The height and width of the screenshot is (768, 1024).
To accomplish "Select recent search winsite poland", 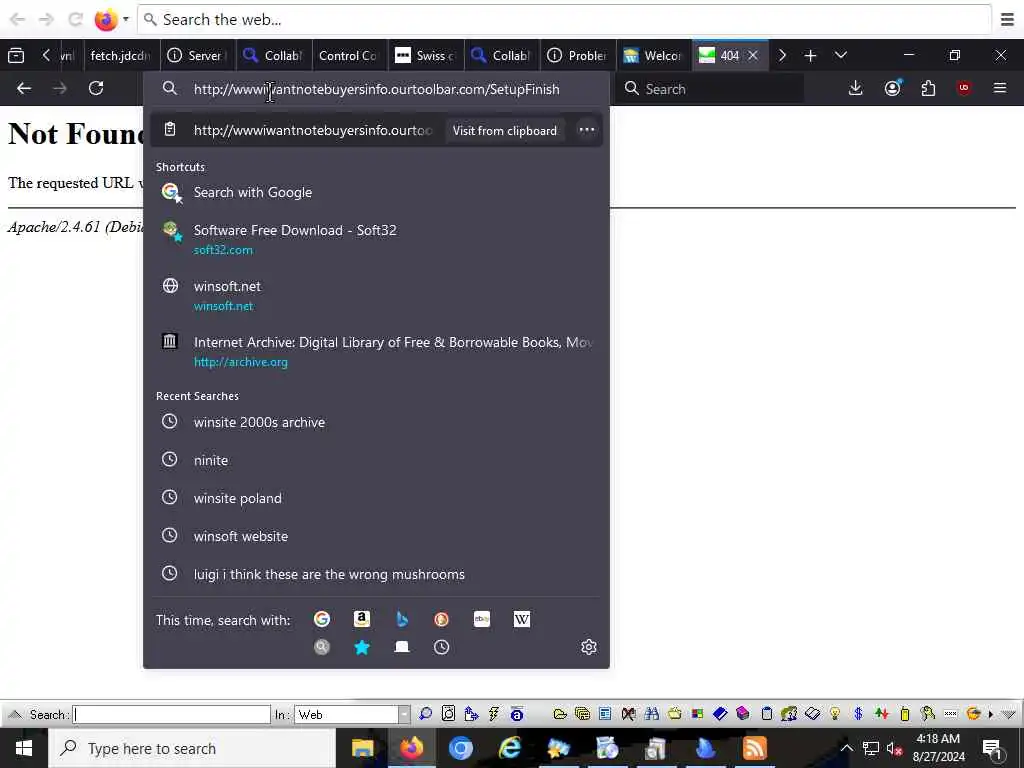I will (376, 498).
